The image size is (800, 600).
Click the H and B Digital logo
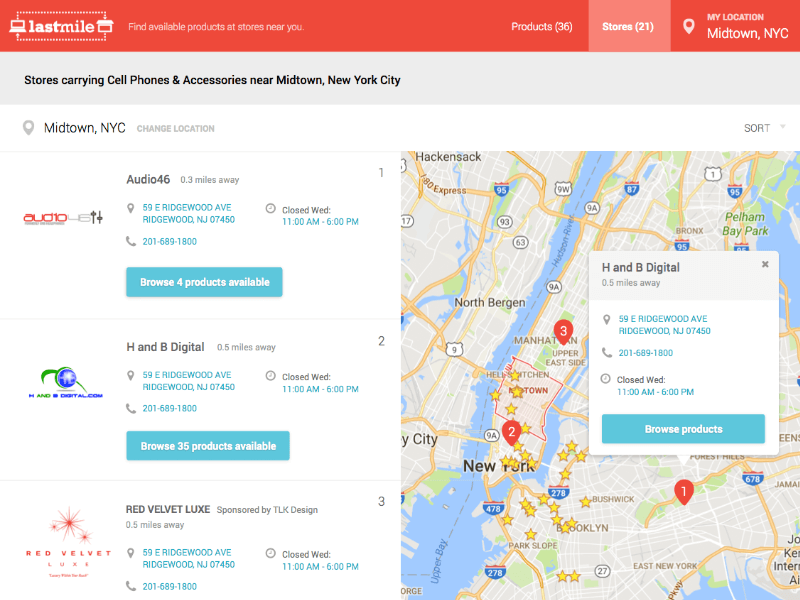tap(66, 383)
